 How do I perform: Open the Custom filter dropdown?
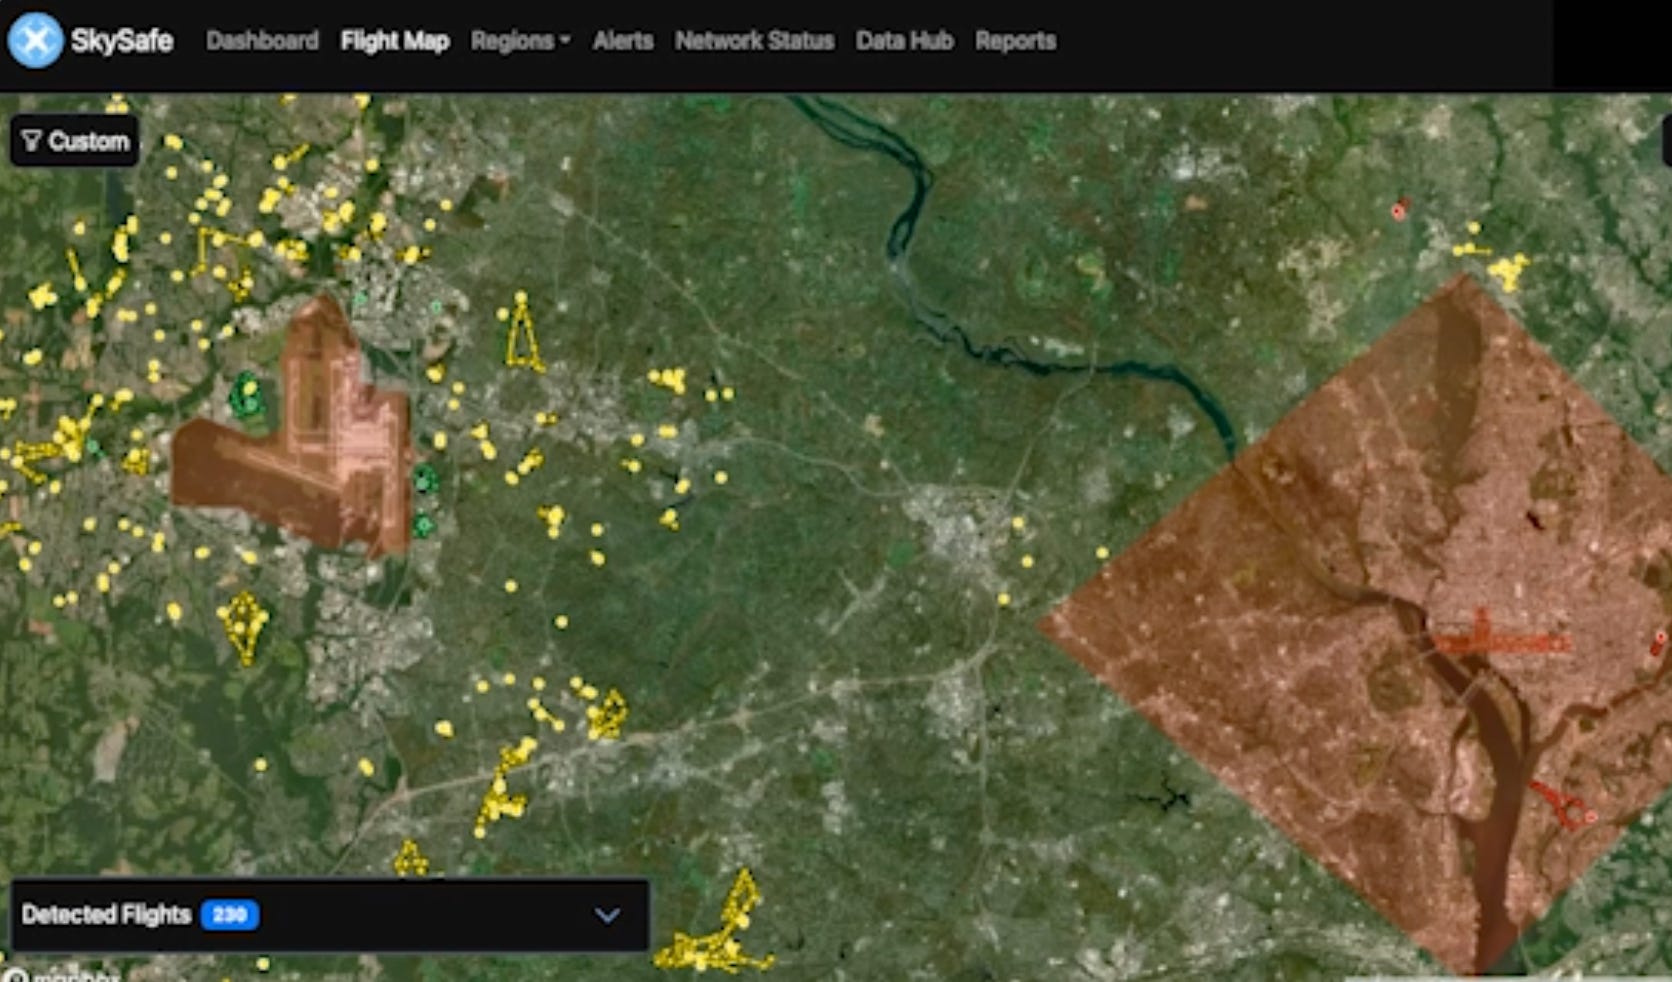tap(76, 141)
